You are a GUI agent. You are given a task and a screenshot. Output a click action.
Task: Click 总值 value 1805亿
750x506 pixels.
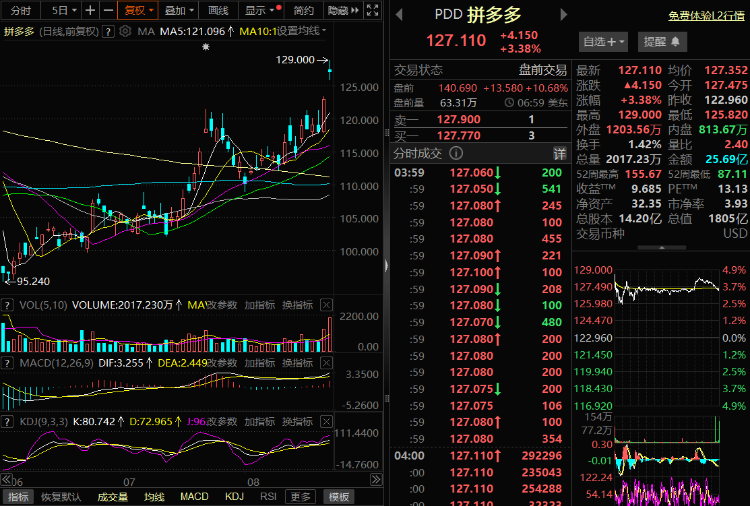tap(728, 219)
